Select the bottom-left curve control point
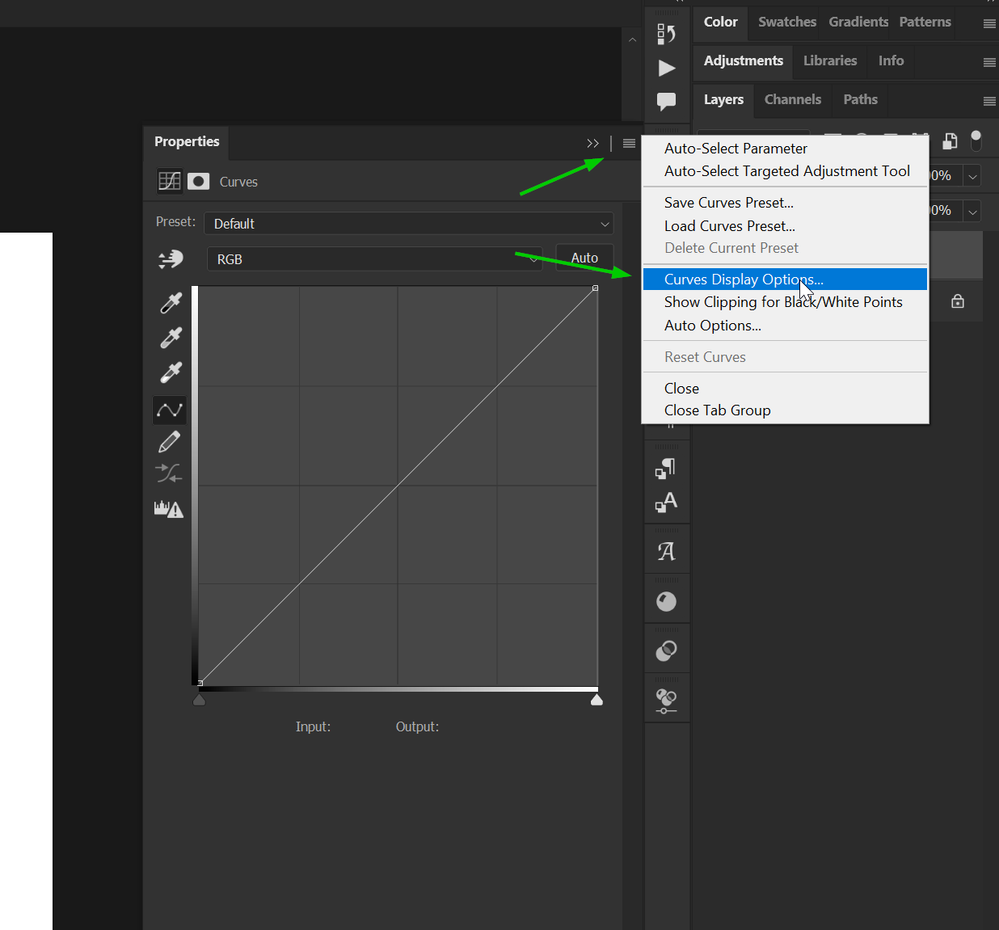This screenshot has height=930, width=999. [200, 682]
